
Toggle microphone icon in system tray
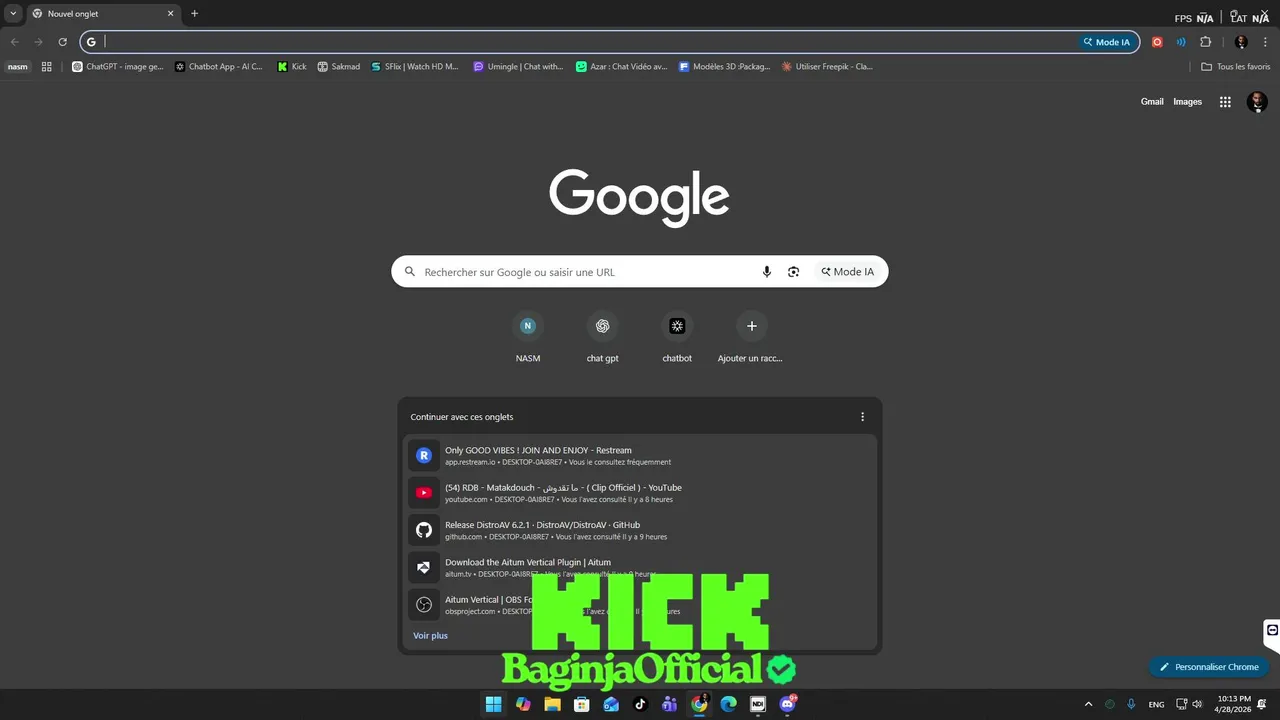(x=1131, y=704)
